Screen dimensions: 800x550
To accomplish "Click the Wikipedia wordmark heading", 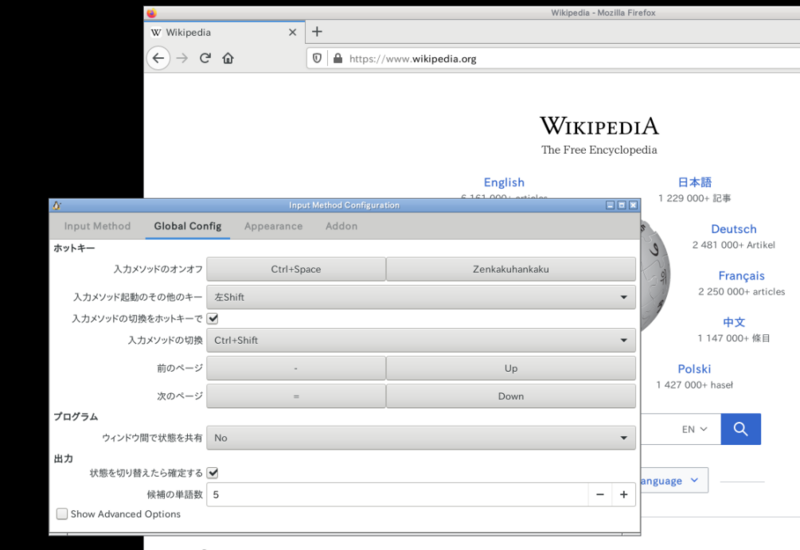I will point(599,126).
